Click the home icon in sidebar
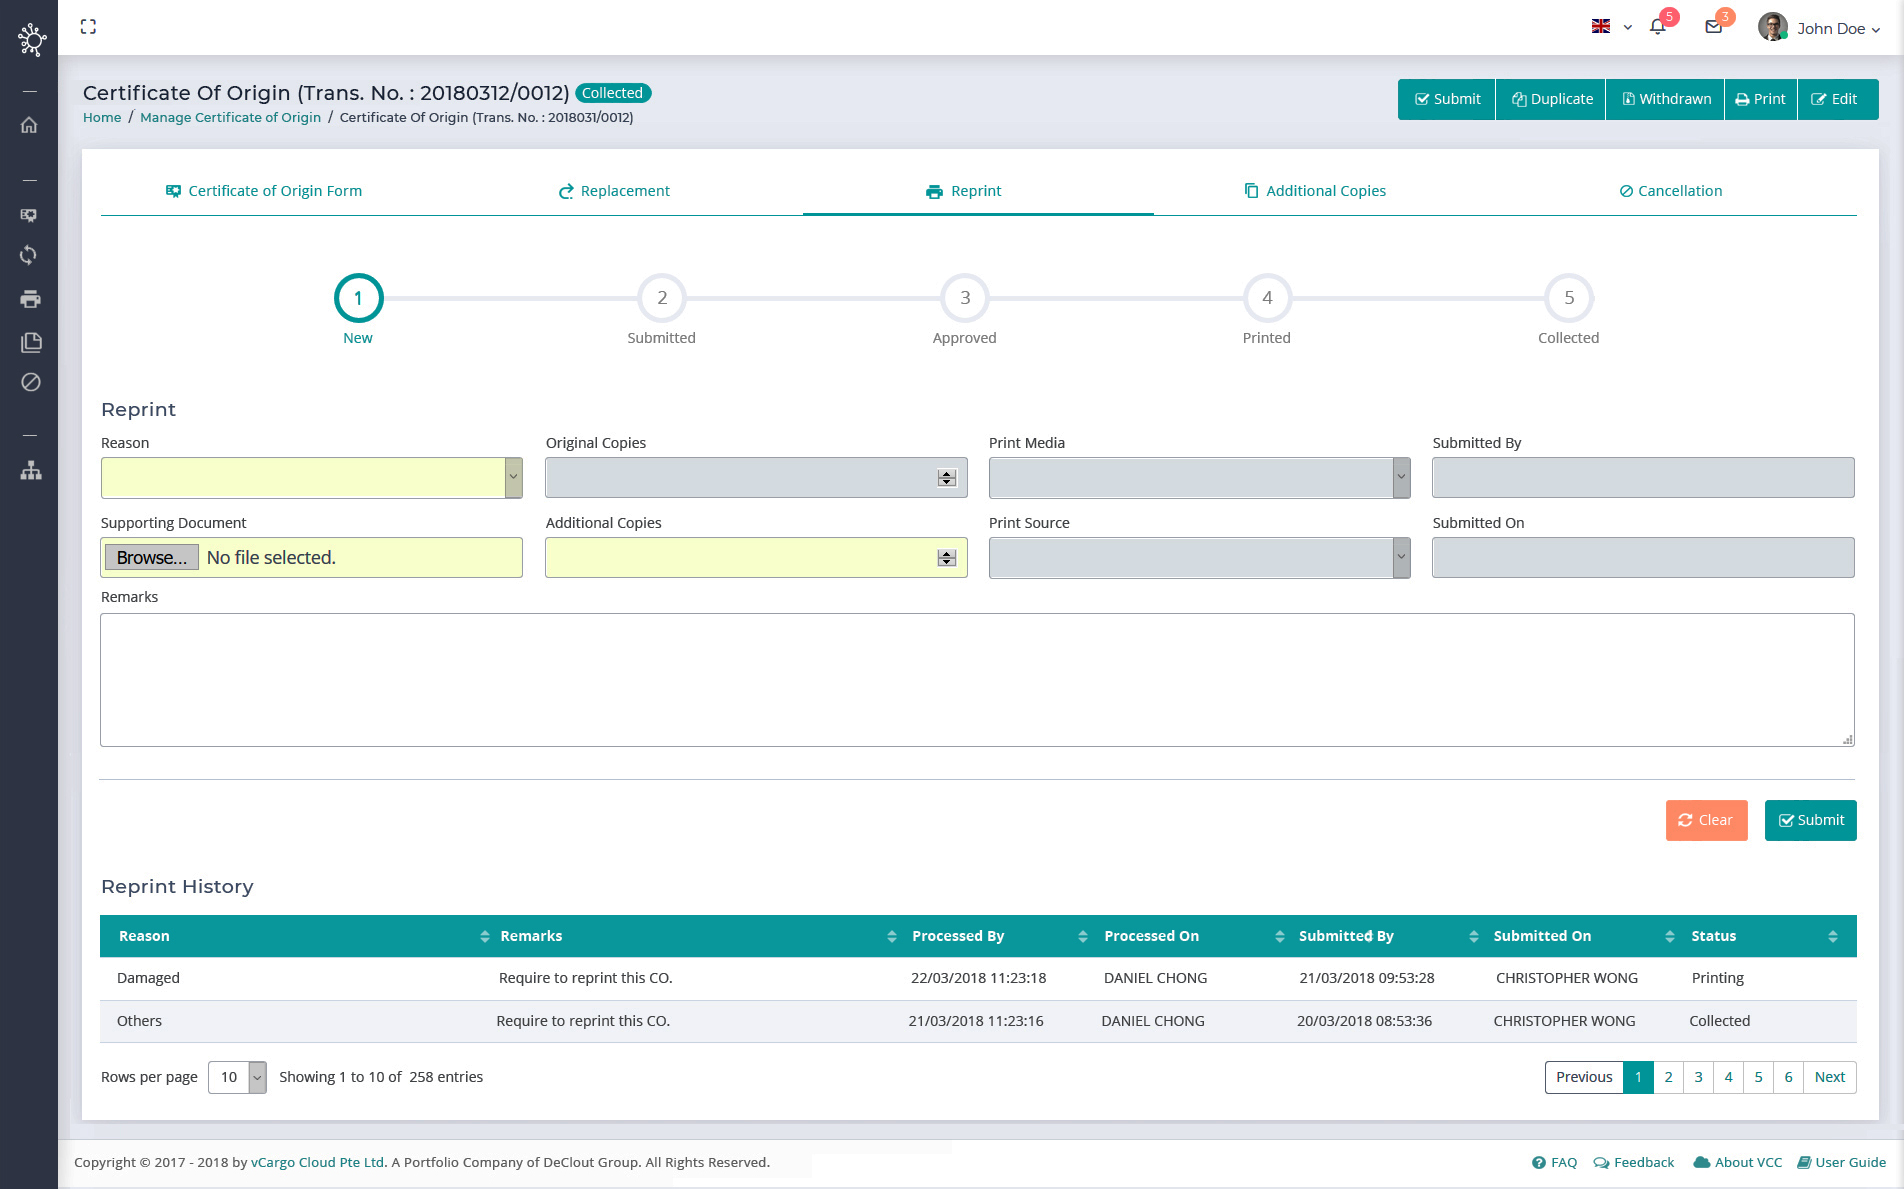This screenshot has width=1904, height=1189. [x=29, y=125]
